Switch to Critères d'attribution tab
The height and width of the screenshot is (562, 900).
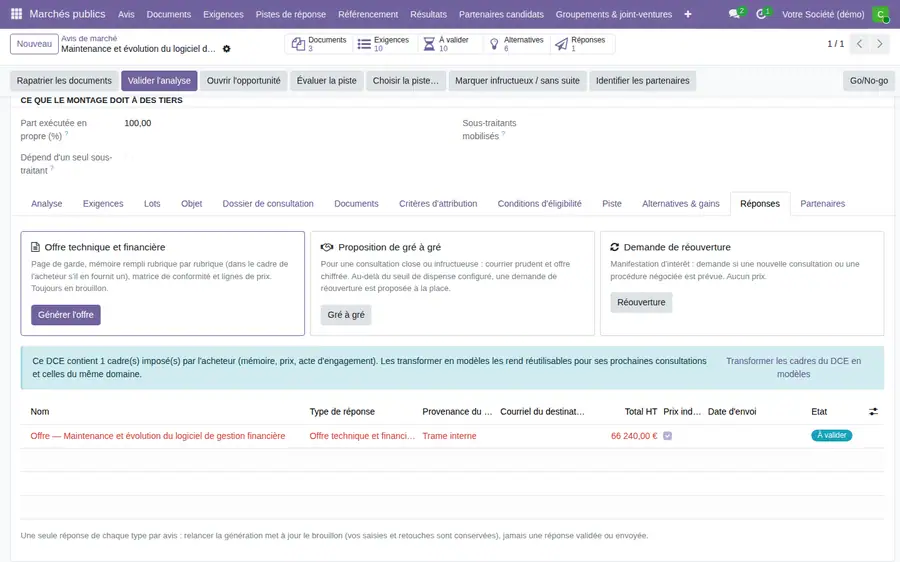[x=438, y=204]
